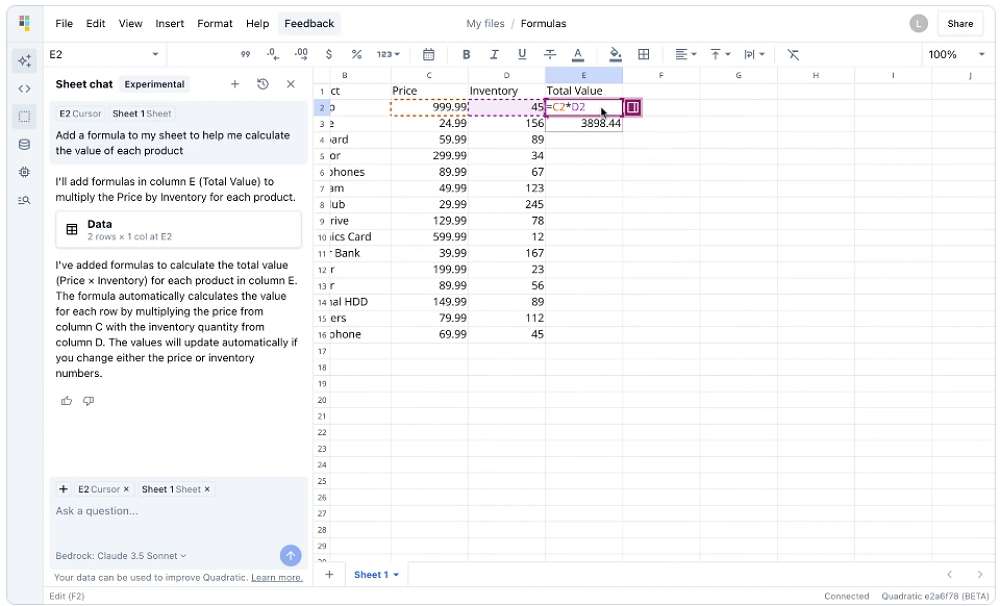Format cells as currency

329,55
